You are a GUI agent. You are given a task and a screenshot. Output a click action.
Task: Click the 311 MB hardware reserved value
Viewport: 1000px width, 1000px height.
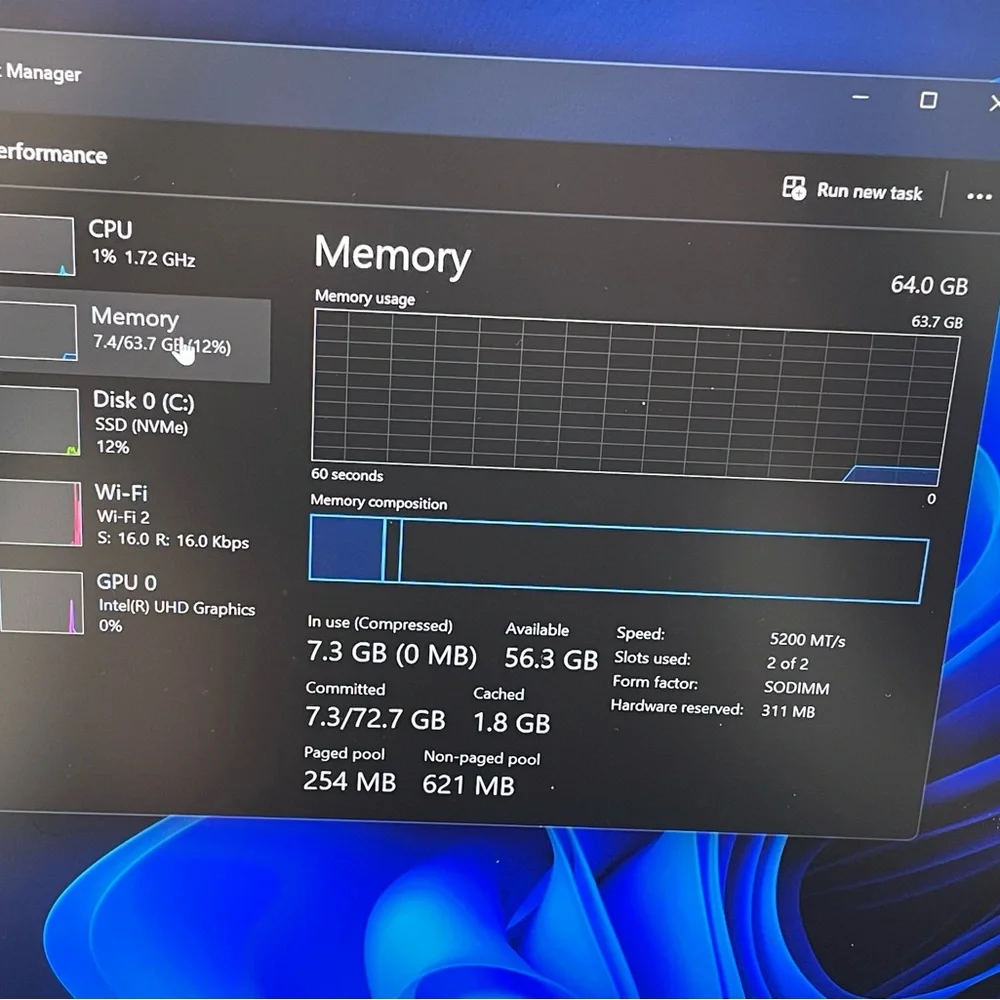[x=788, y=711]
